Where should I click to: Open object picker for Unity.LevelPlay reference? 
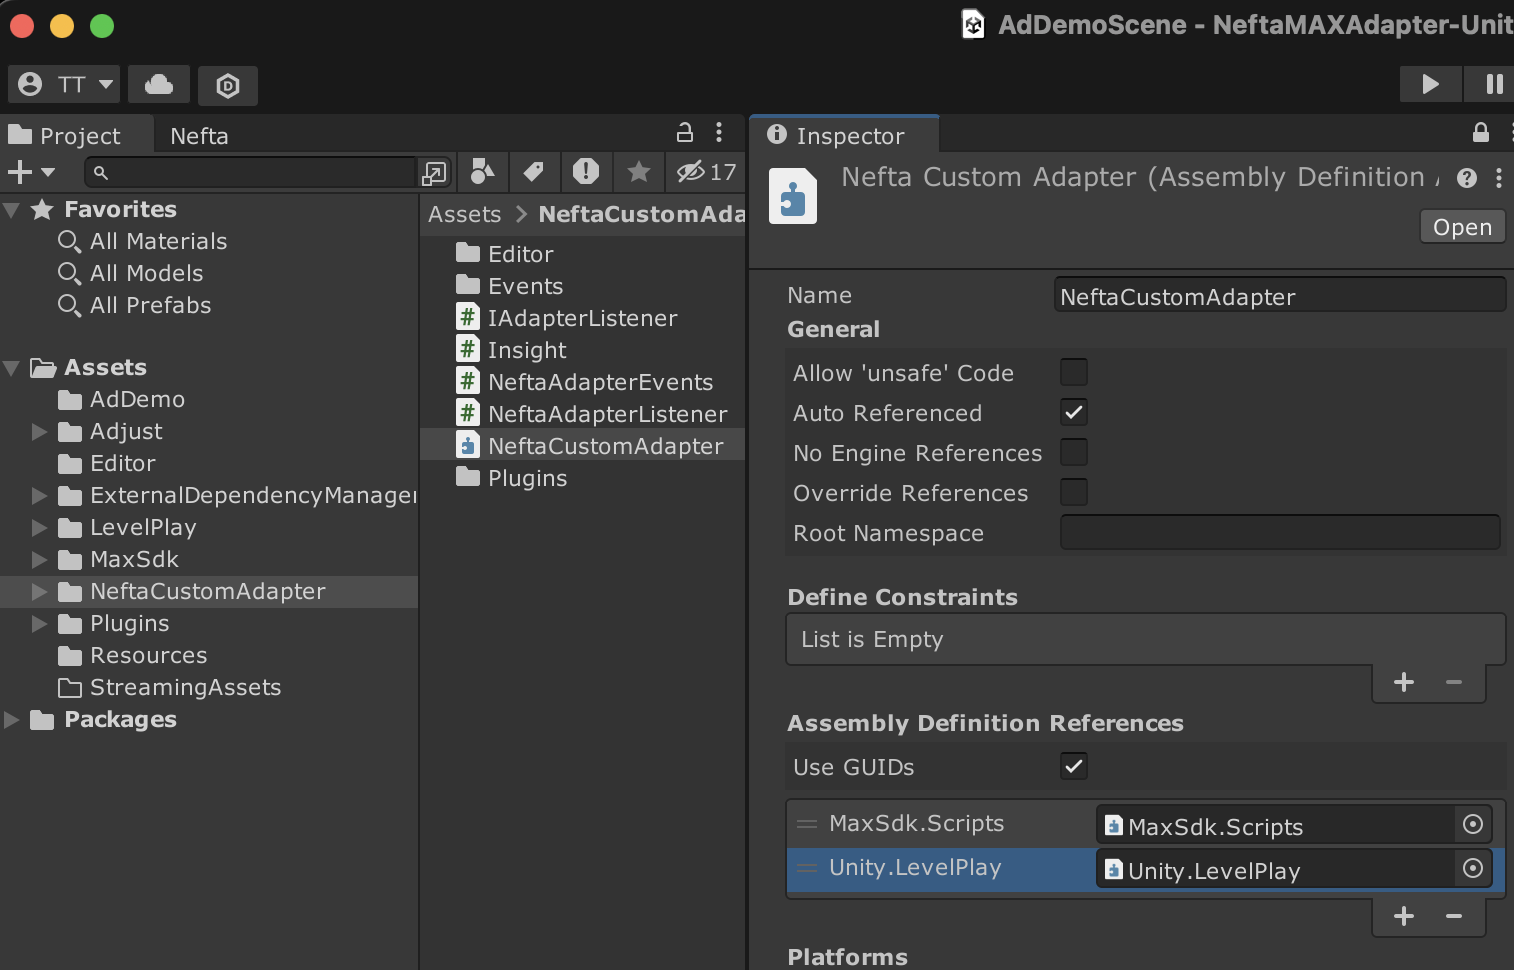coord(1472,868)
